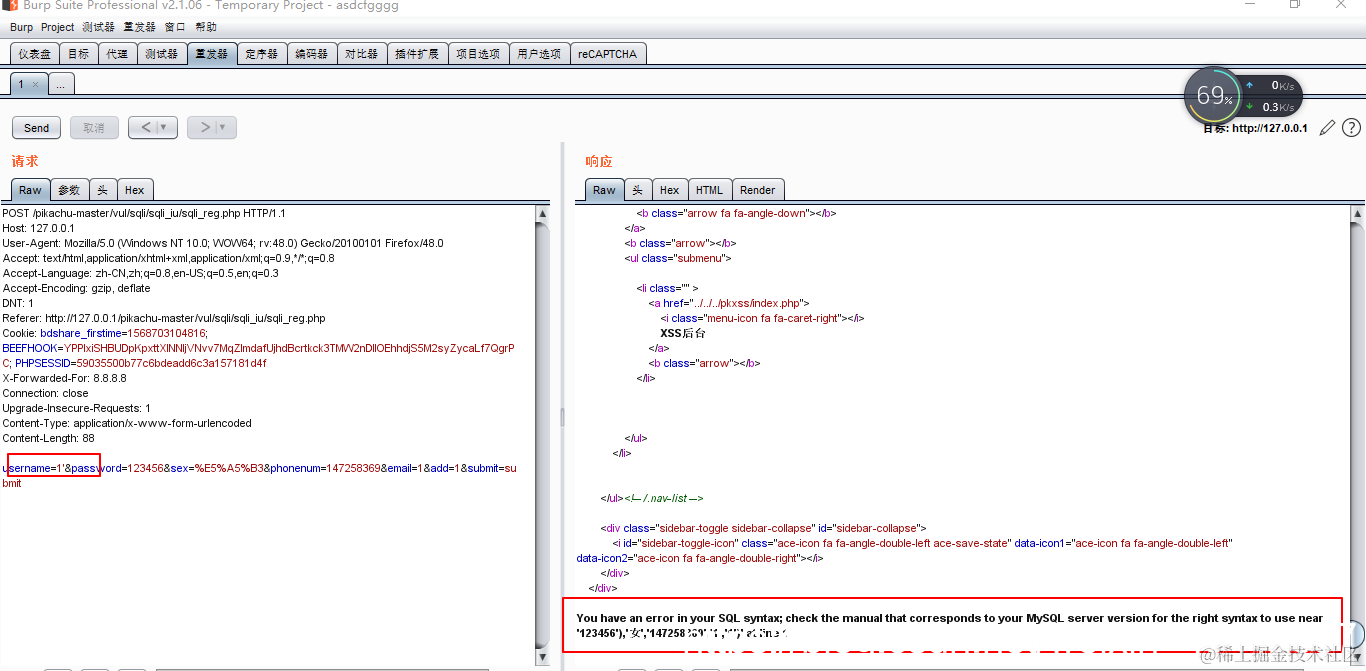This screenshot has height=671, width=1366.
Task: Open the 项目选项 tab
Action: [x=478, y=54]
